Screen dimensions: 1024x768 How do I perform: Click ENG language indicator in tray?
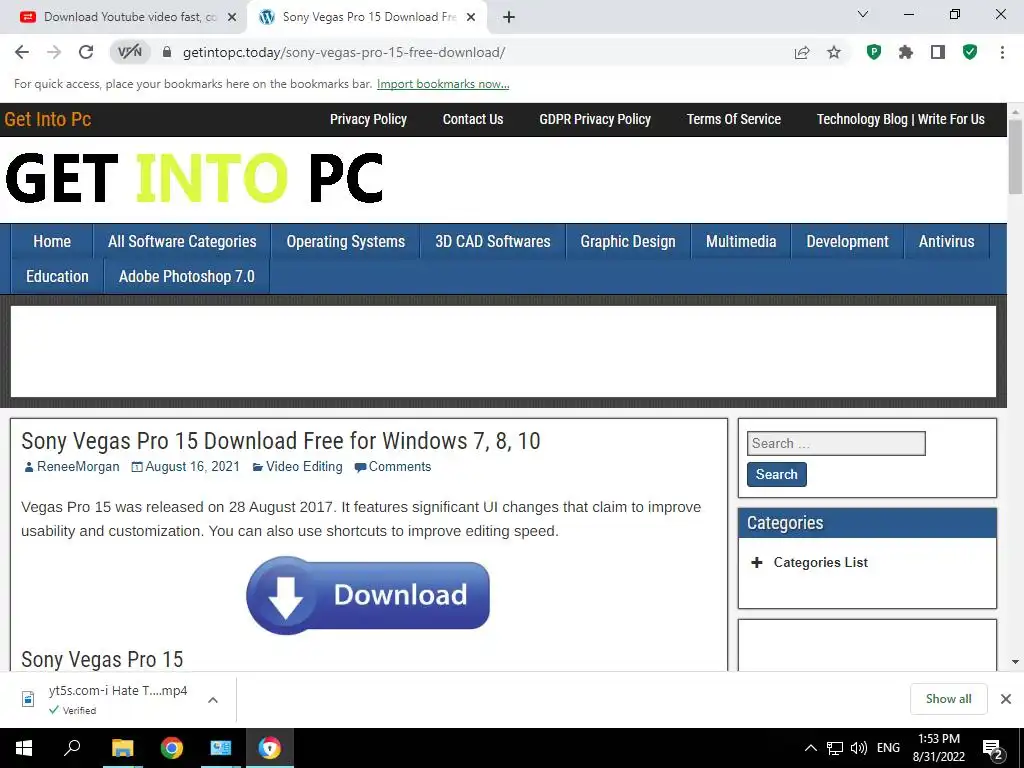(888, 748)
